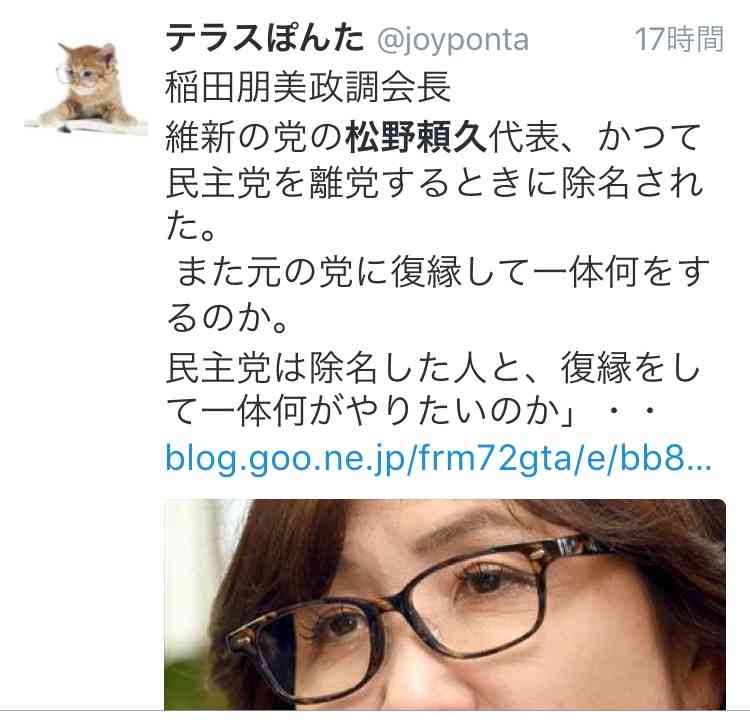Click the line て一体何がやりたいのか」・・
750x727 pixels.
411,412
